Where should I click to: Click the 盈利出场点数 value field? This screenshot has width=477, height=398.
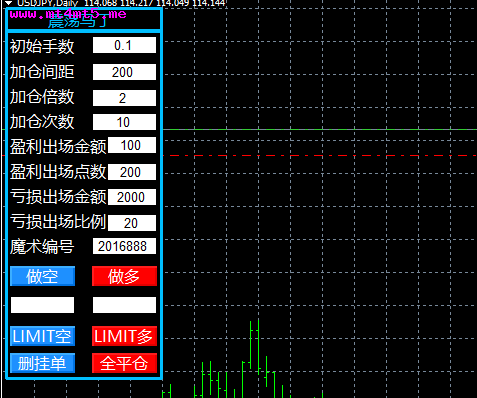click(x=132, y=172)
